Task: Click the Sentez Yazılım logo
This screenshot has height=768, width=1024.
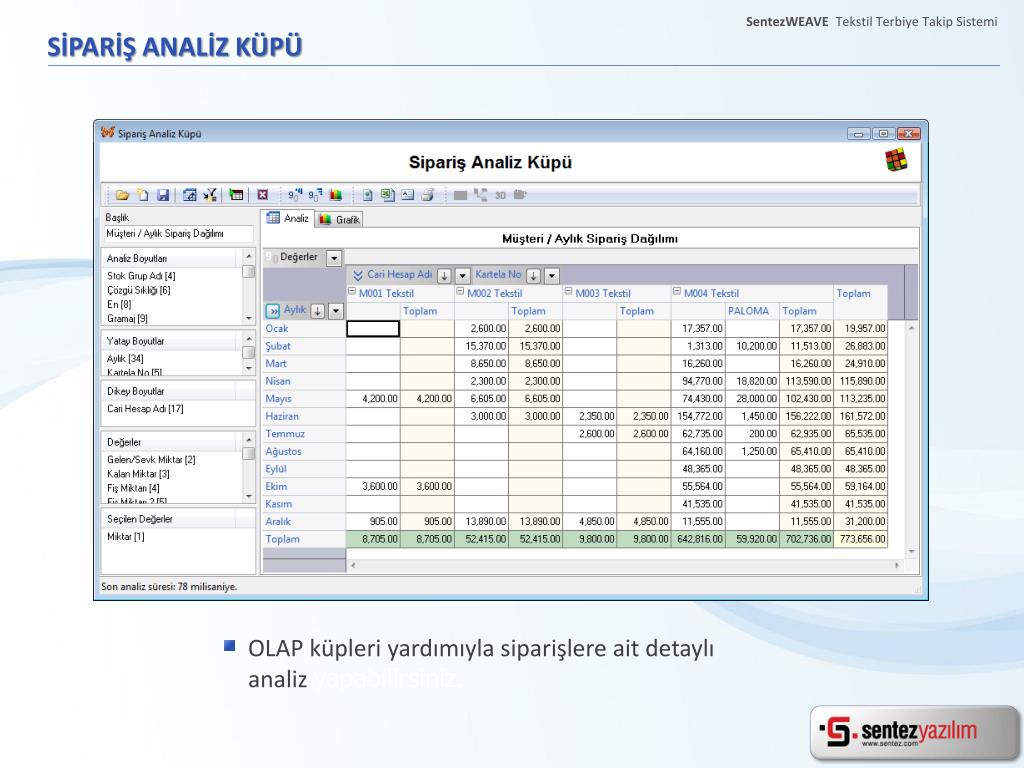Action: coord(914,732)
